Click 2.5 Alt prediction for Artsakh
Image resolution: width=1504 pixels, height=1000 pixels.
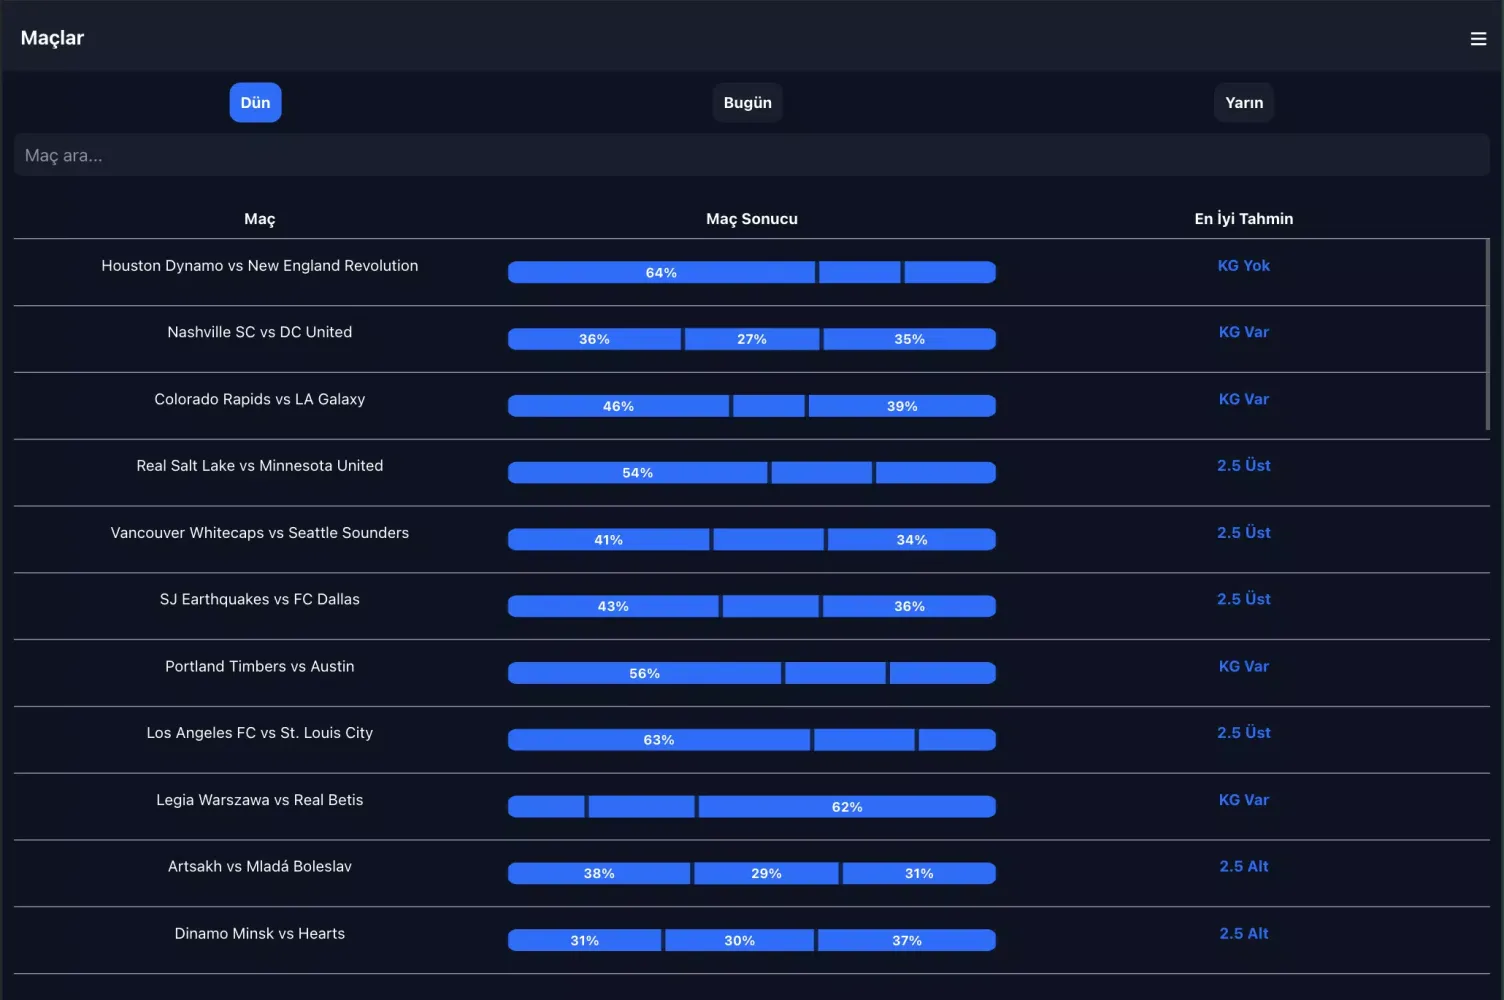[1244, 866]
